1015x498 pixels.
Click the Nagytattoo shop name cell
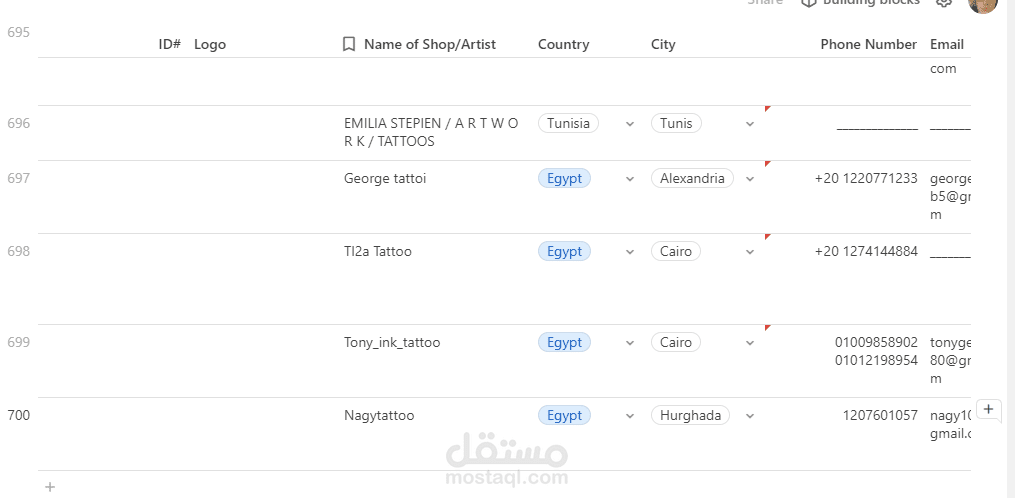click(379, 416)
